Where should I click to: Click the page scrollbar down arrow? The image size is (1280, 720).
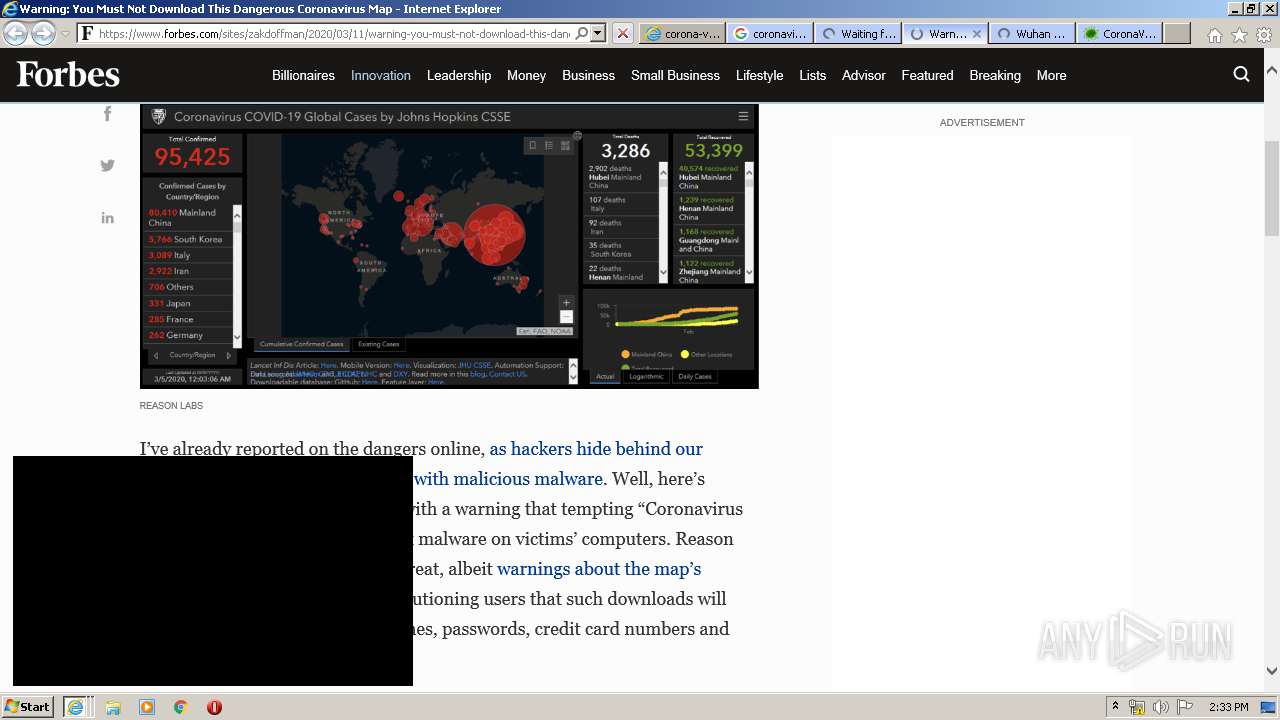[x=1271, y=671]
